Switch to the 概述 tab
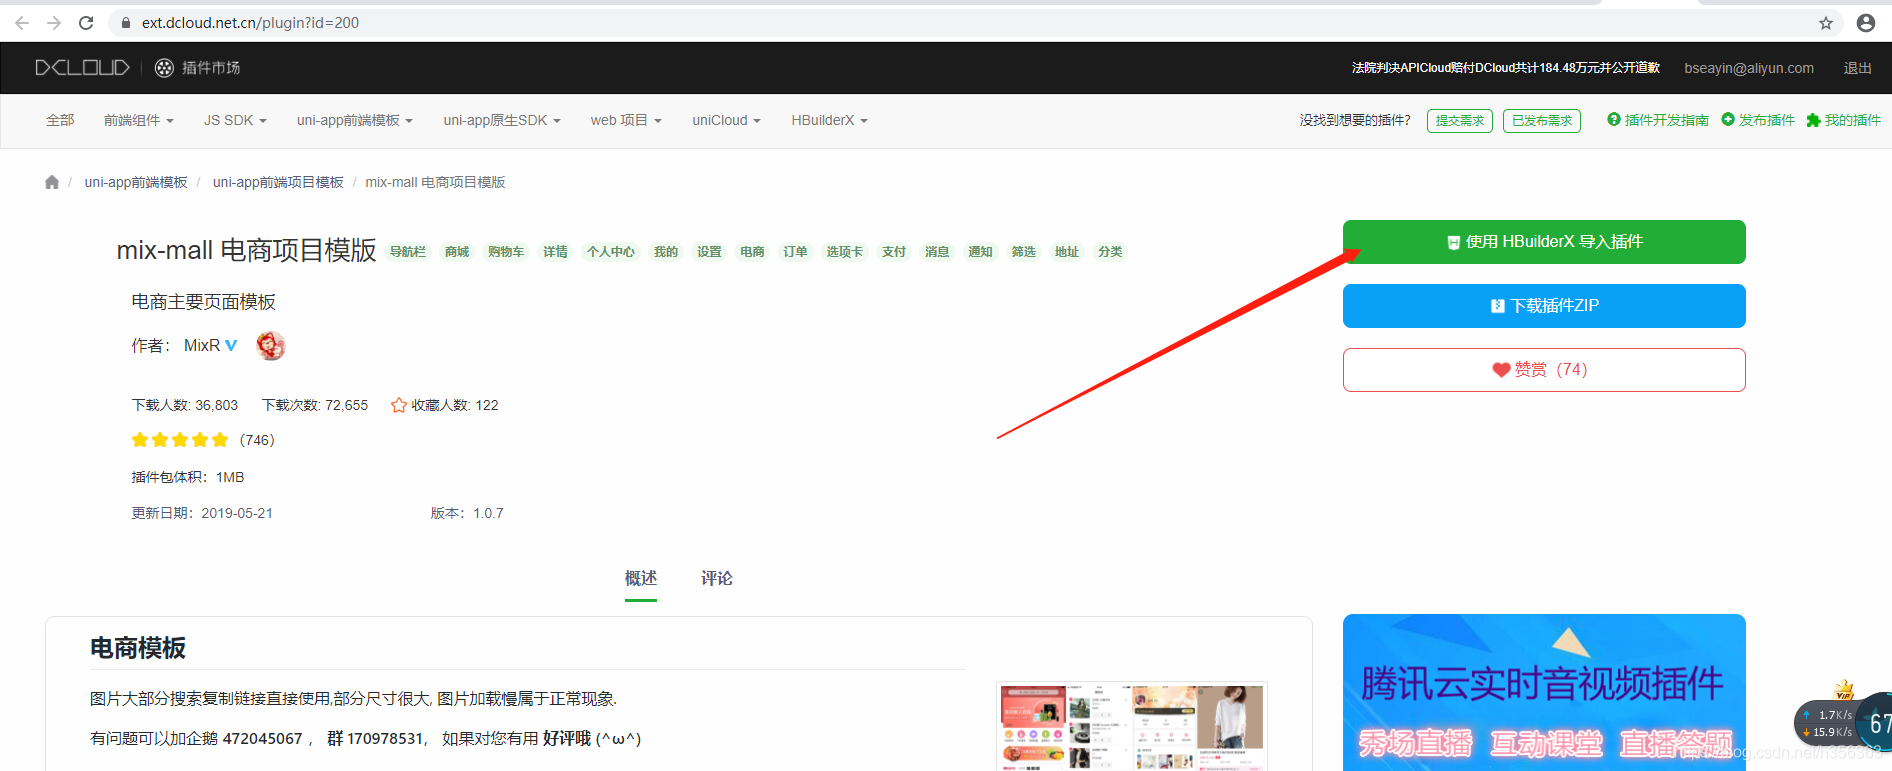1892x771 pixels. 641,579
